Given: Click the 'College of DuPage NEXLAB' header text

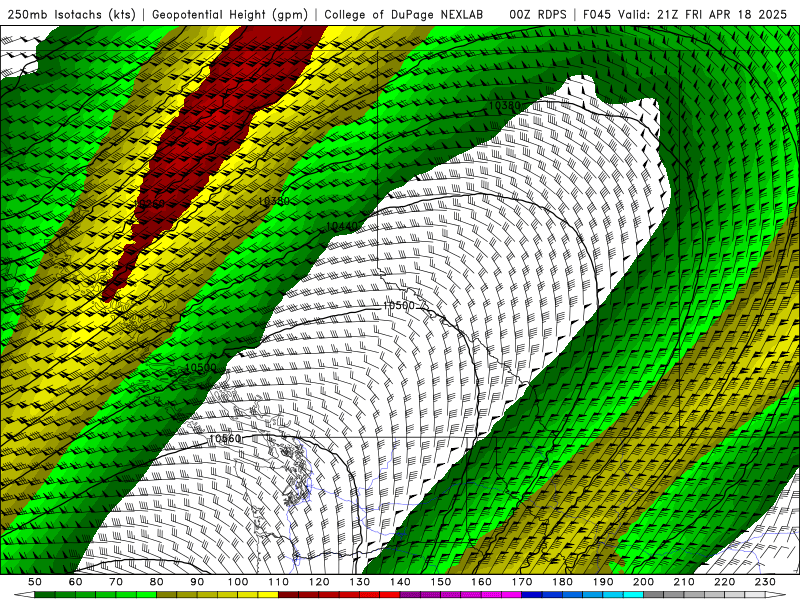Looking at the screenshot, I should [404, 15].
